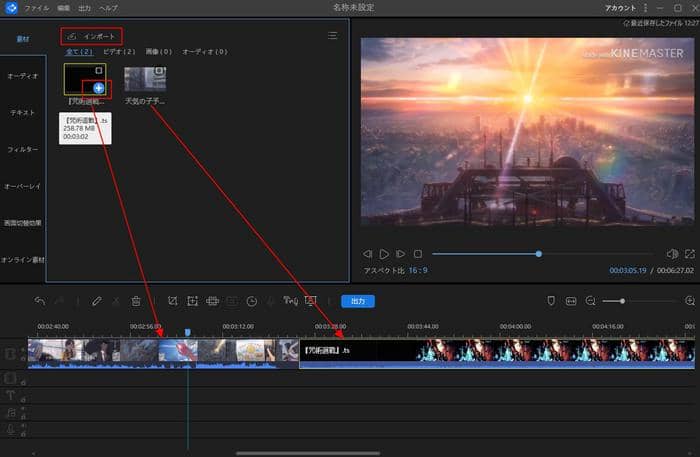This screenshot has height=457, width=700.
Task: Toggle lock on the music track
Action: [23, 417]
